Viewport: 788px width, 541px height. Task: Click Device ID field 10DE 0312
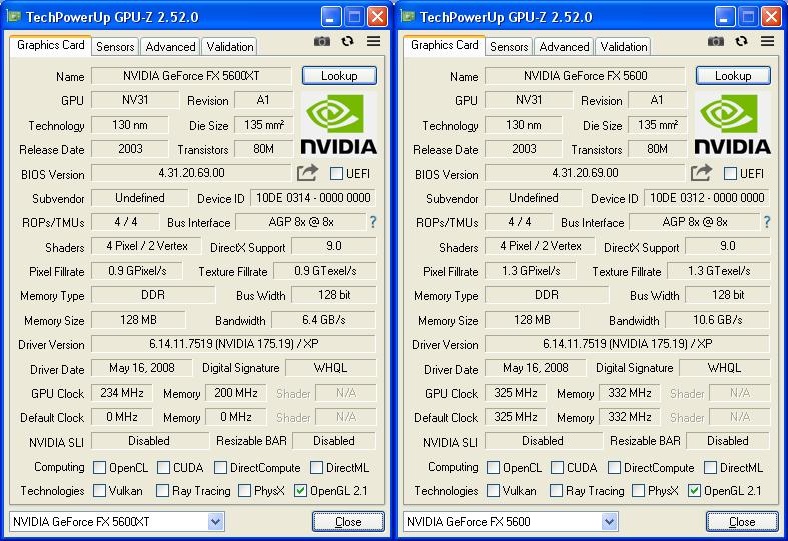click(707, 197)
